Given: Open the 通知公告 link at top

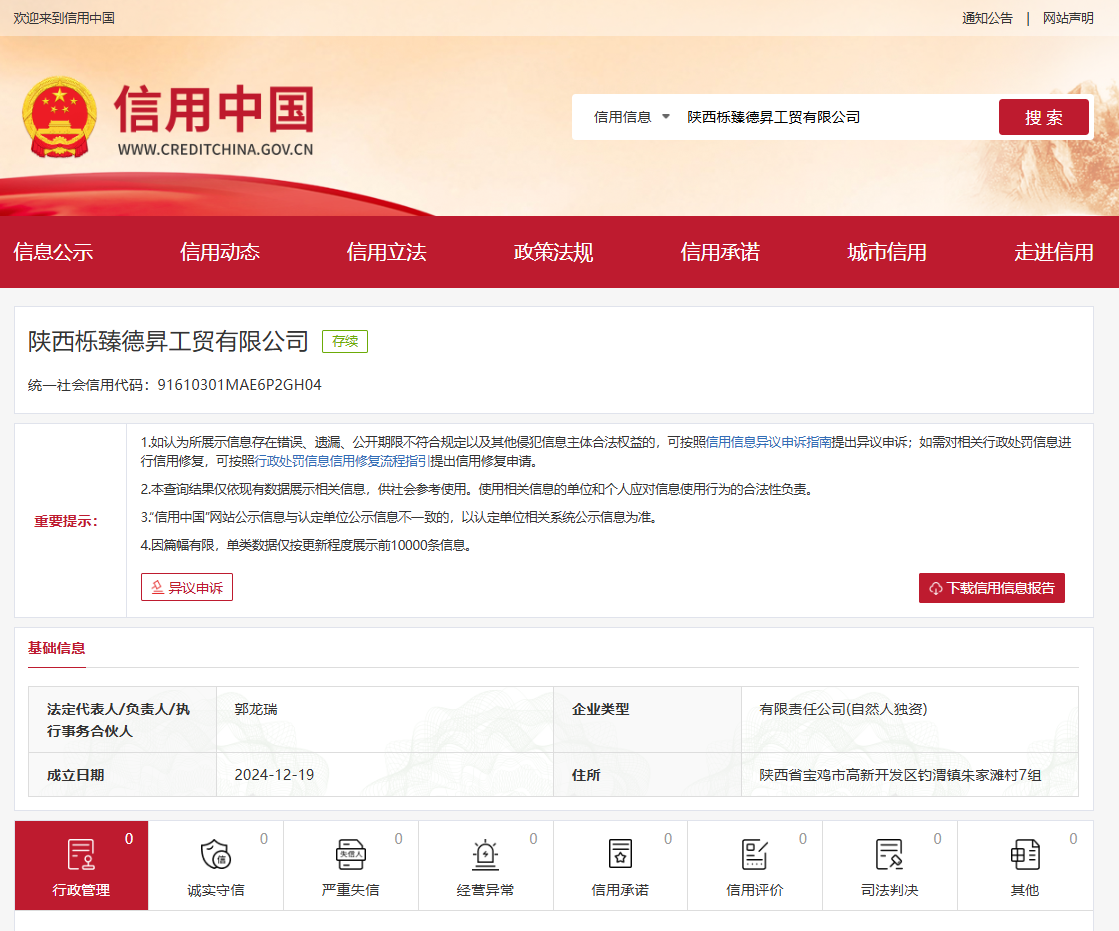Looking at the screenshot, I should pyautogui.click(x=987, y=18).
